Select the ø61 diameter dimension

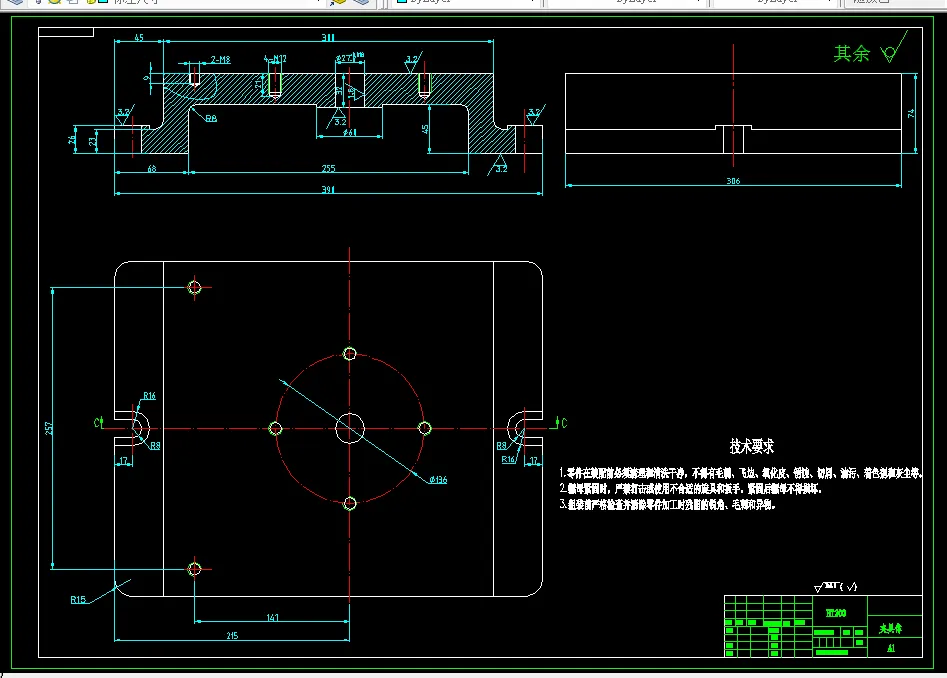coord(350,132)
